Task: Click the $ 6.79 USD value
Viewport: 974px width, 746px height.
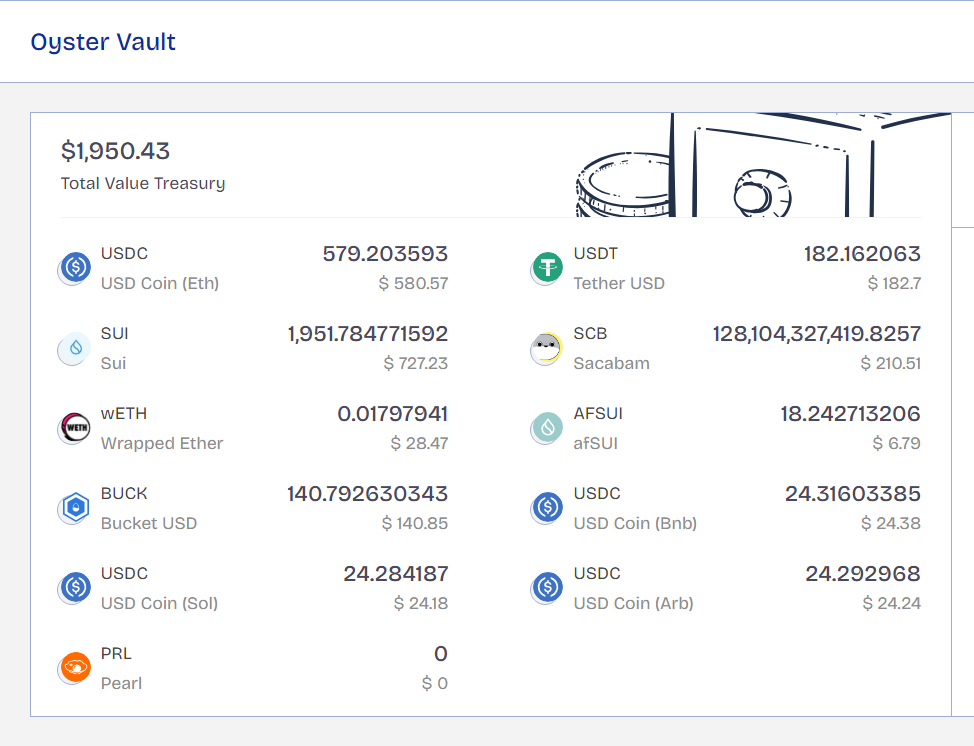Action: pyautogui.click(x=896, y=444)
